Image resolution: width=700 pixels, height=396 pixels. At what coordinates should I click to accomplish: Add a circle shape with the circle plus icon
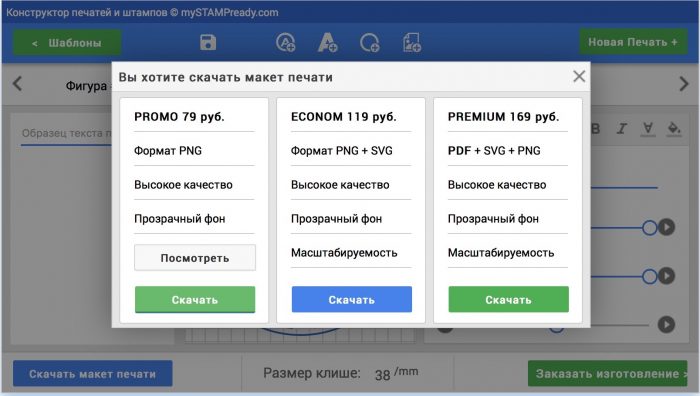coord(370,43)
